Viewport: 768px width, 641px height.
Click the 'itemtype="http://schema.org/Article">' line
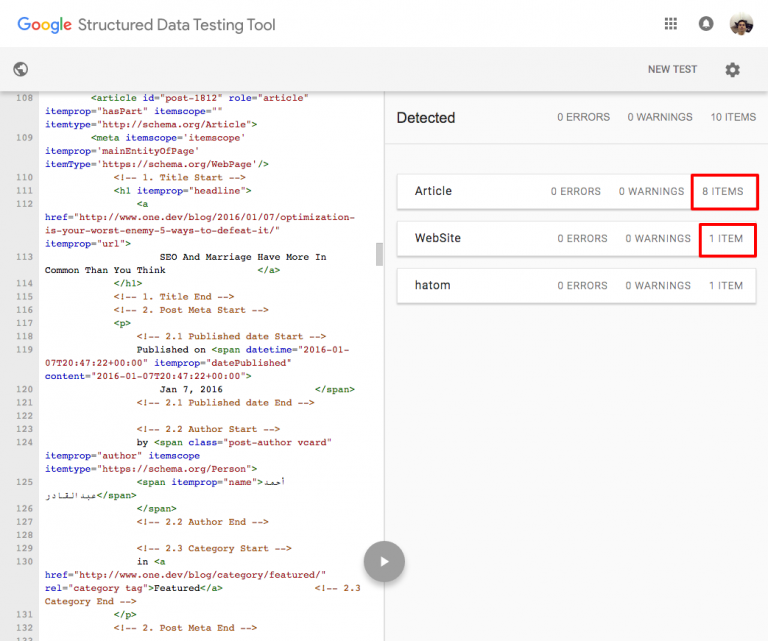[x=151, y=124]
